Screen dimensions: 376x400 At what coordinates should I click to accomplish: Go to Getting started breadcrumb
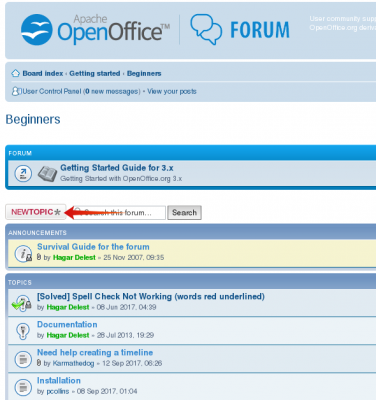[95, 73]
